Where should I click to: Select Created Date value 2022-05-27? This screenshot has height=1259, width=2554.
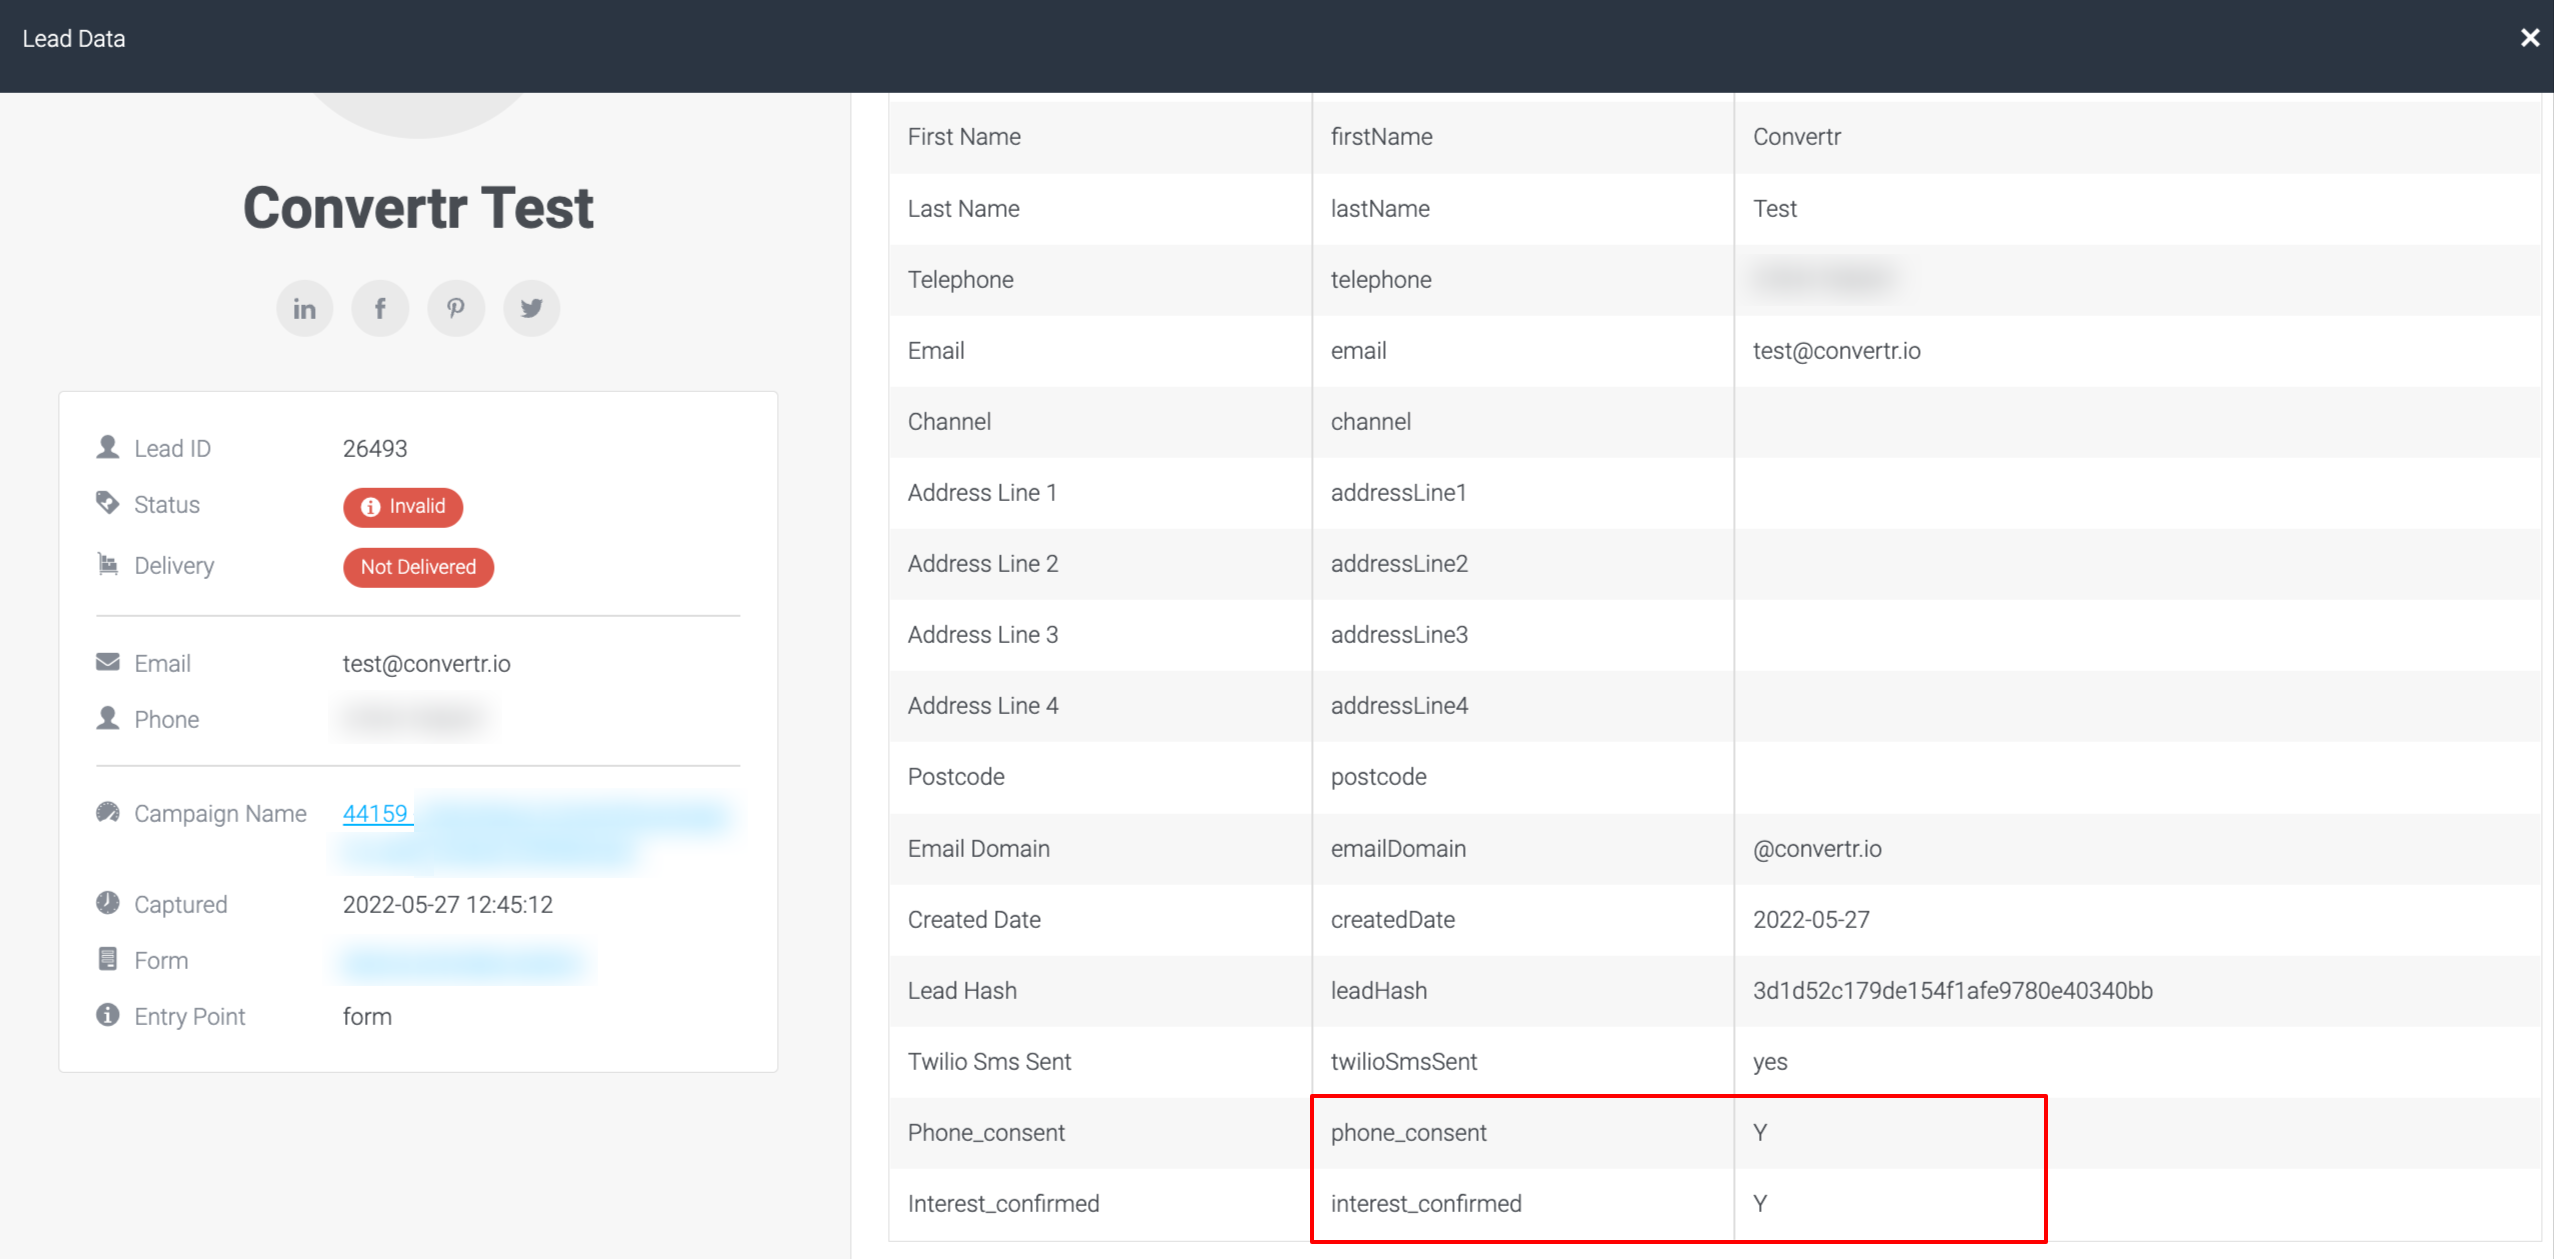coord(1811,920)
